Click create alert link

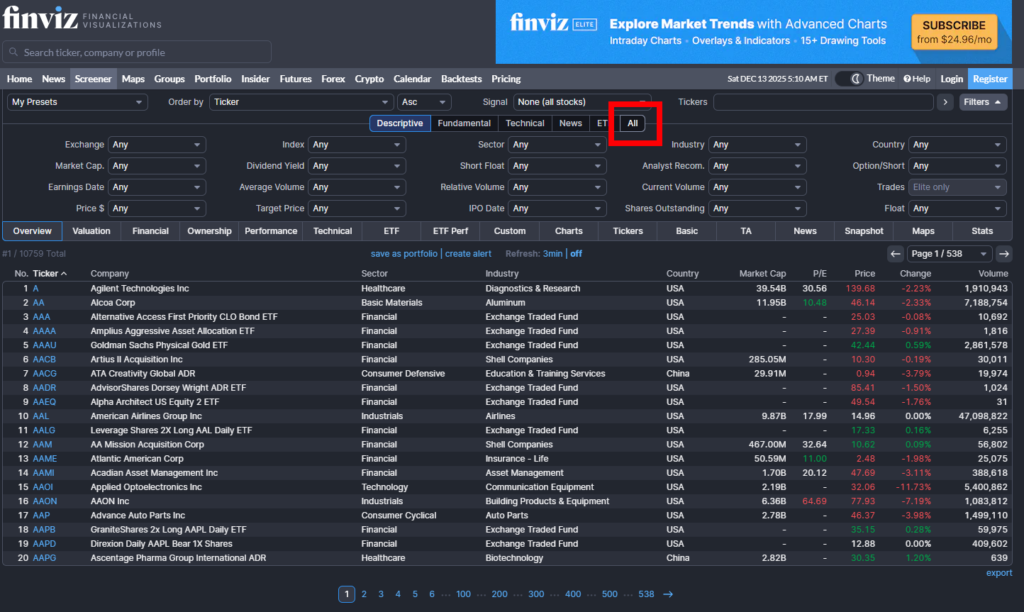468,253
